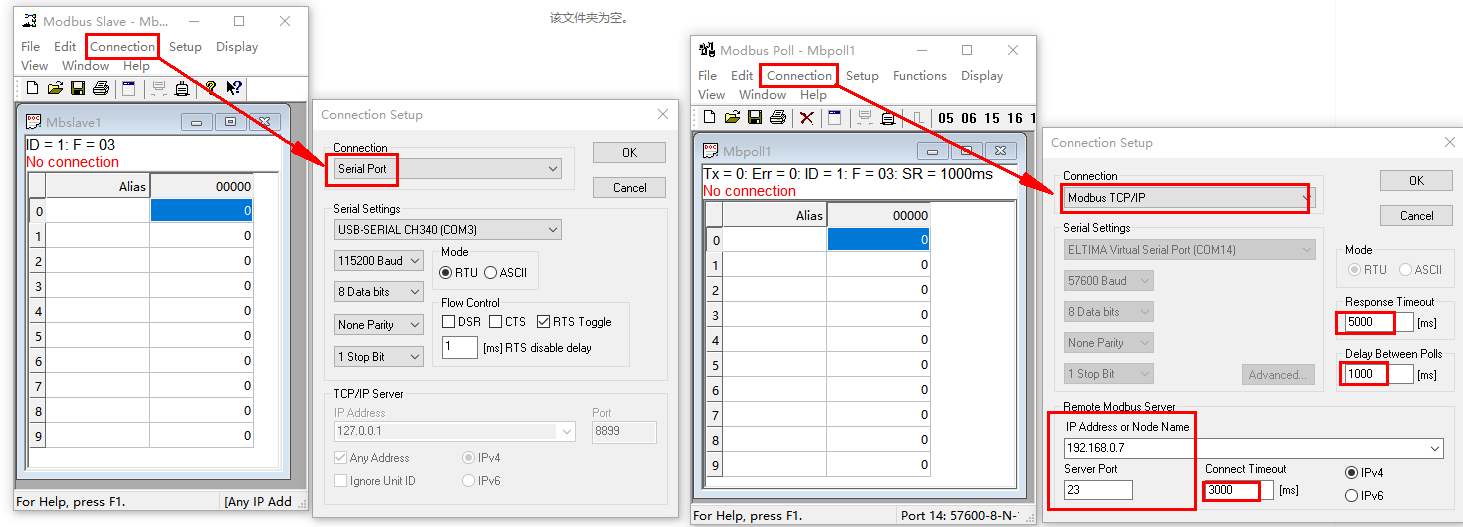
Task: Open Display menu in Modbus Slave
Action: point(237,47)
